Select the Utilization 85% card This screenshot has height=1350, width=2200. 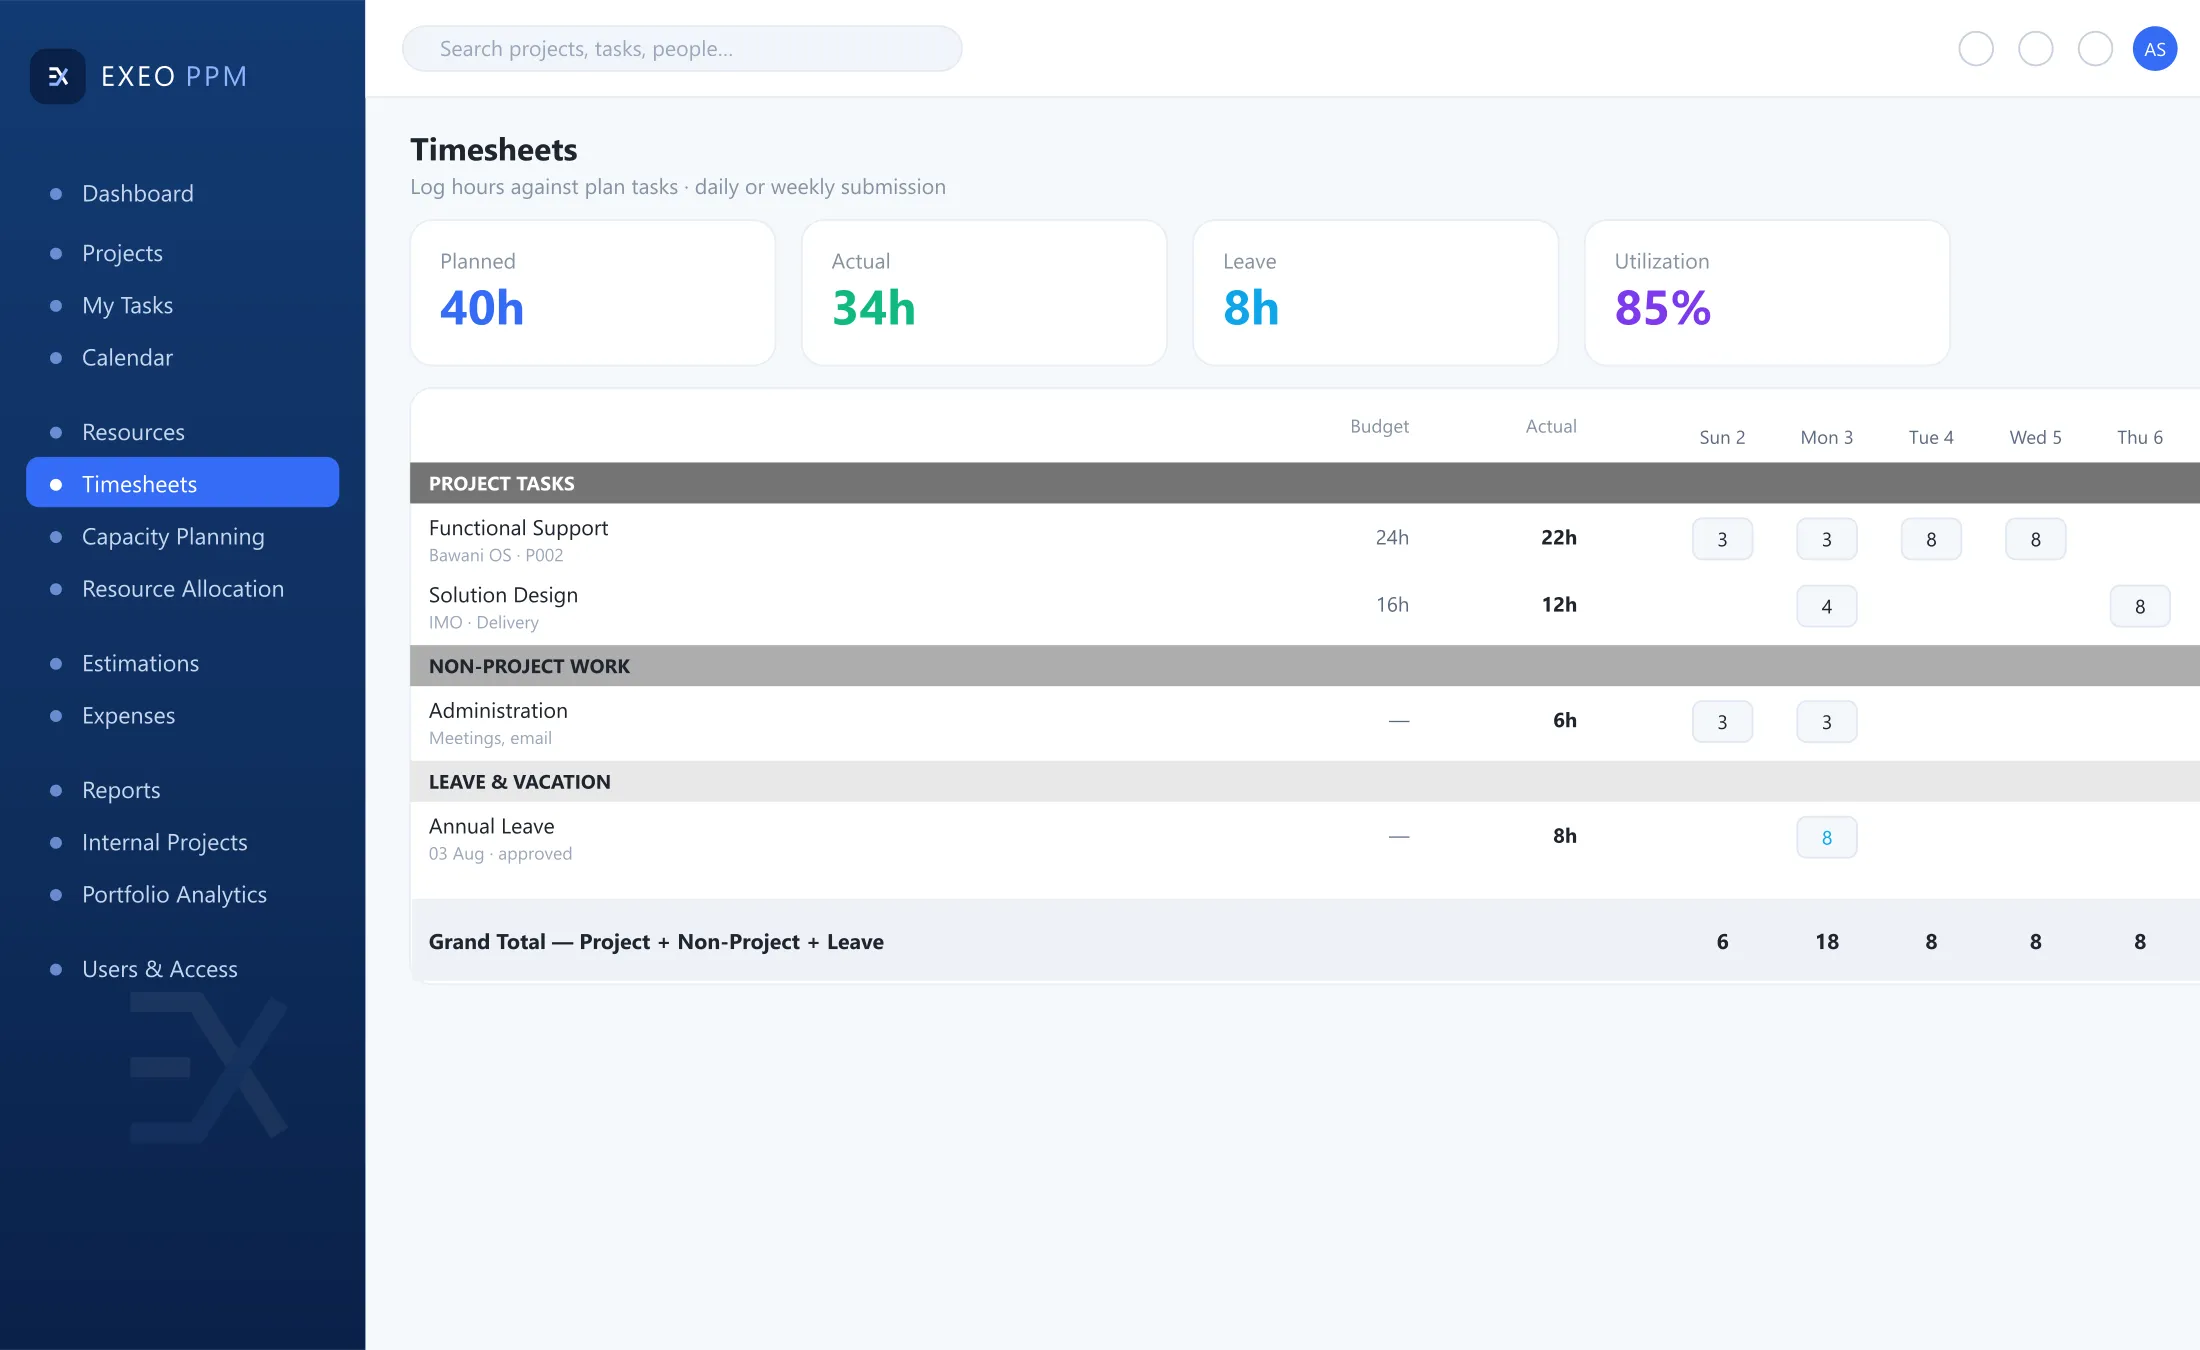(1767, 293)
